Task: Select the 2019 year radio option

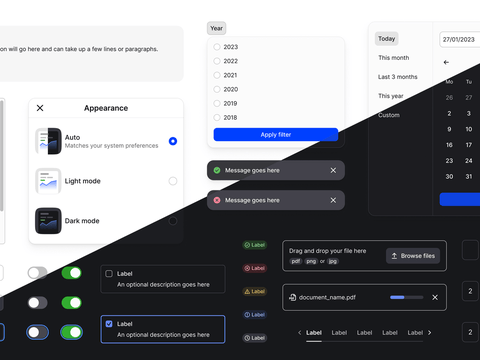Action: click(217, 103)
